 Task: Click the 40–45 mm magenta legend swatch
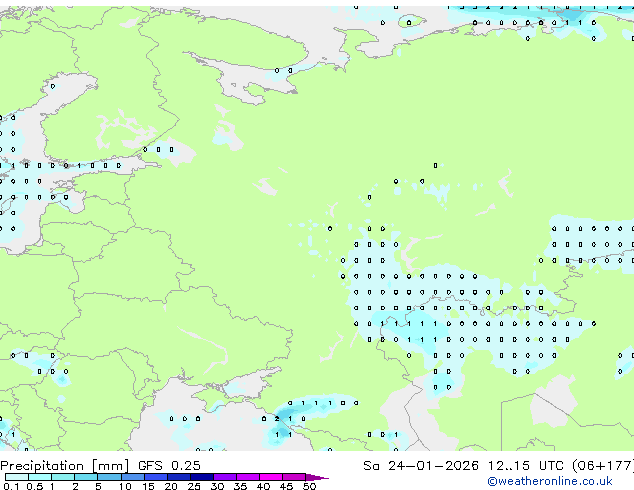pos(271,477)
